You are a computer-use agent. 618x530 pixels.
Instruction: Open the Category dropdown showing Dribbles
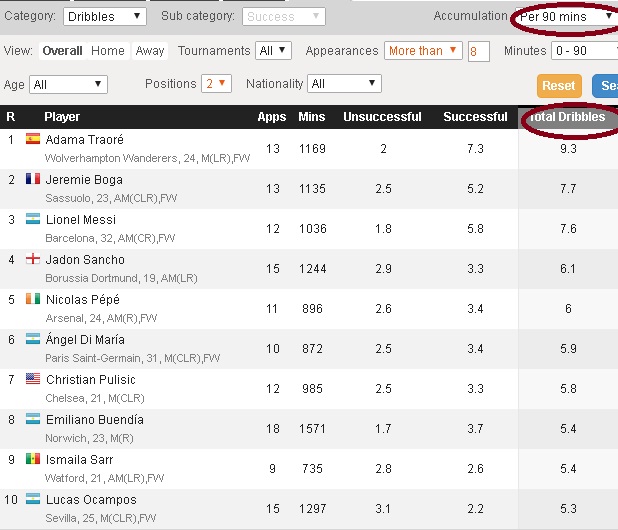point(105,17)
